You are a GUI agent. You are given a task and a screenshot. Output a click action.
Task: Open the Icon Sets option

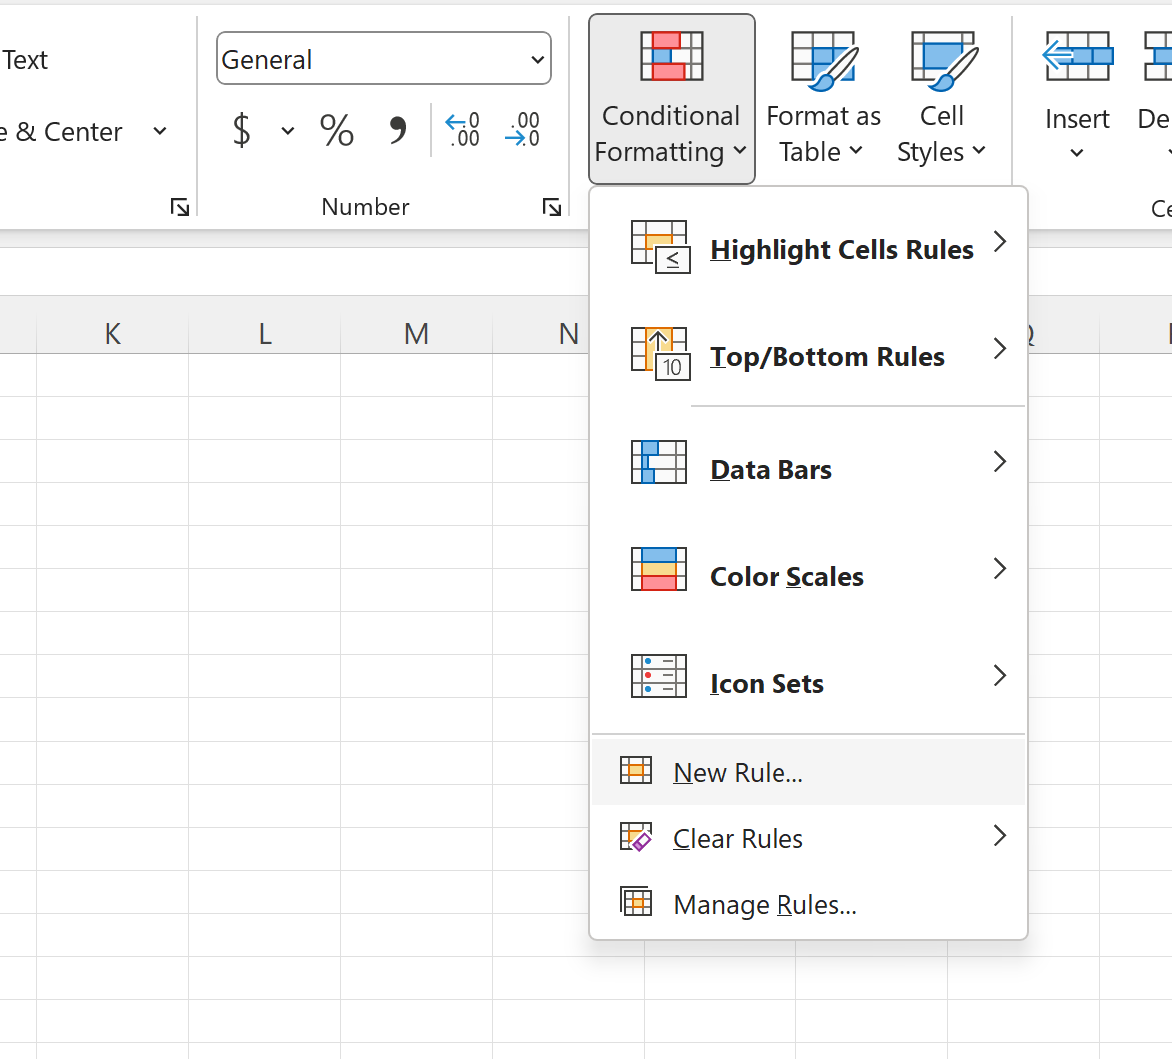[x=766, y=683]
